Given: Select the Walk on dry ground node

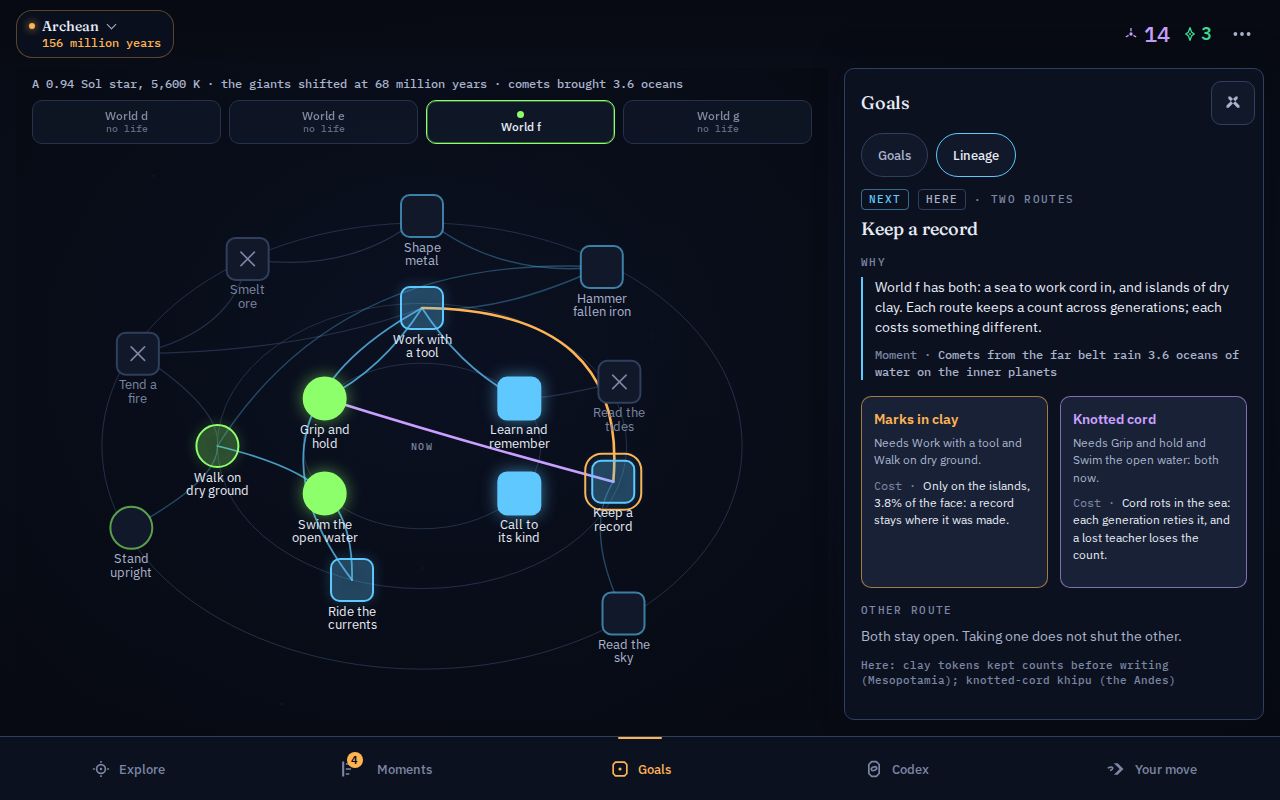Looking at the screenshot, I should (x=217, y=446).
